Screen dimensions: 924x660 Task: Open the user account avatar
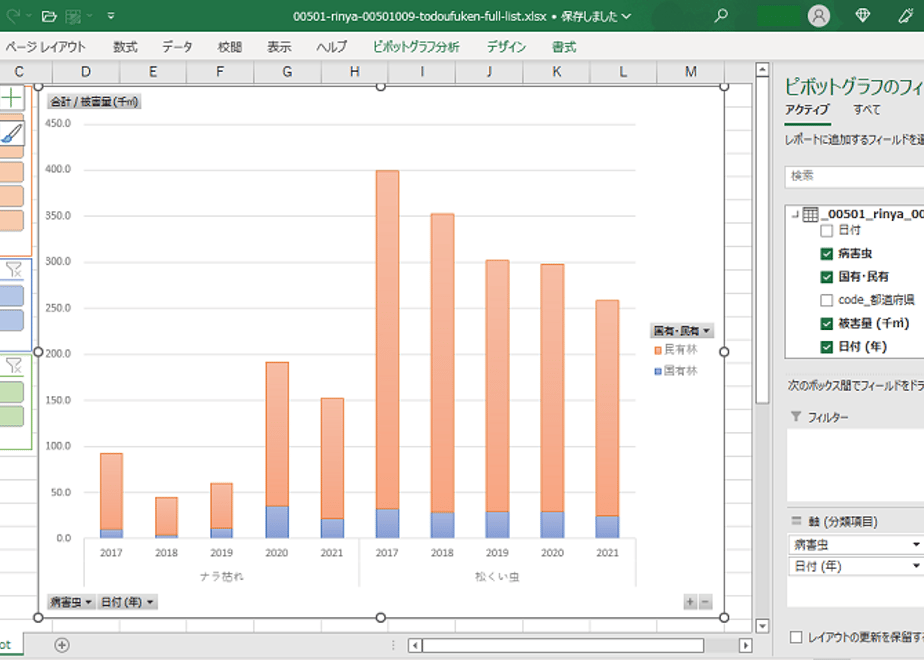click(819, 16)
